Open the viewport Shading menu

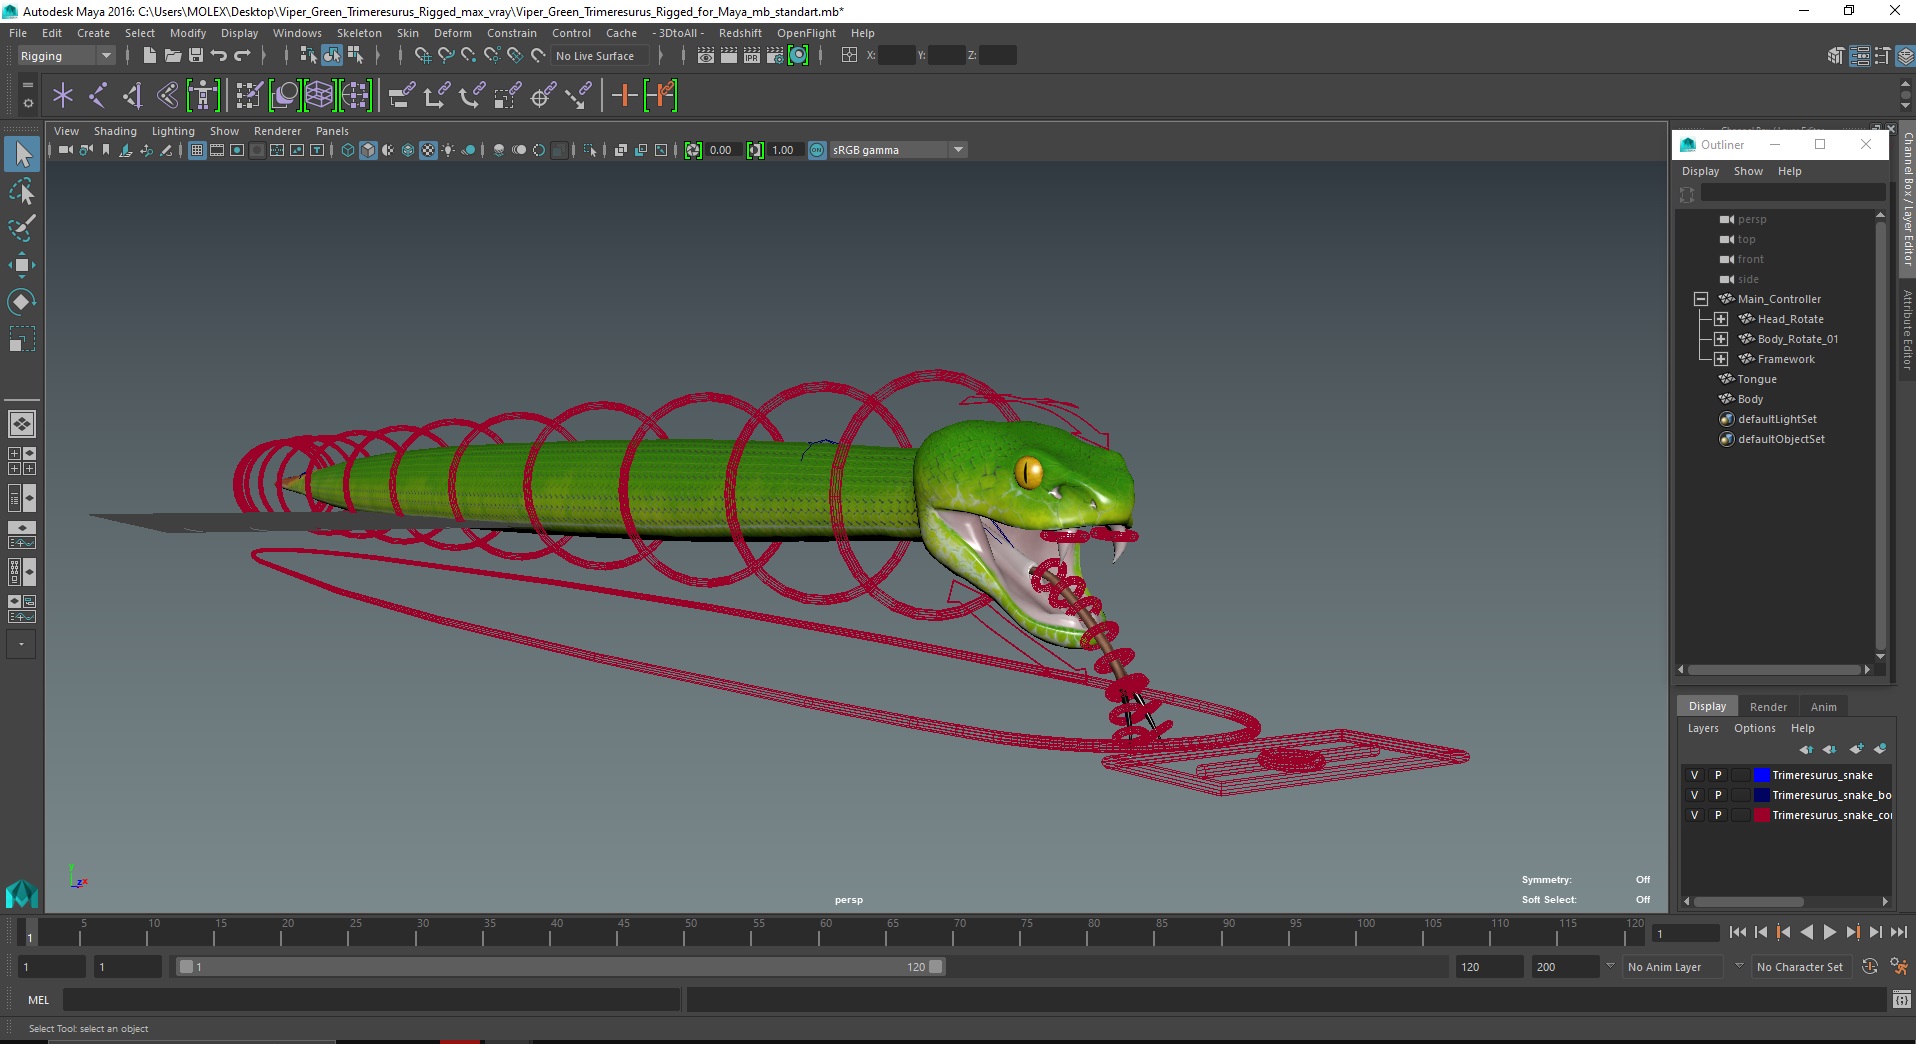[115, 131]
